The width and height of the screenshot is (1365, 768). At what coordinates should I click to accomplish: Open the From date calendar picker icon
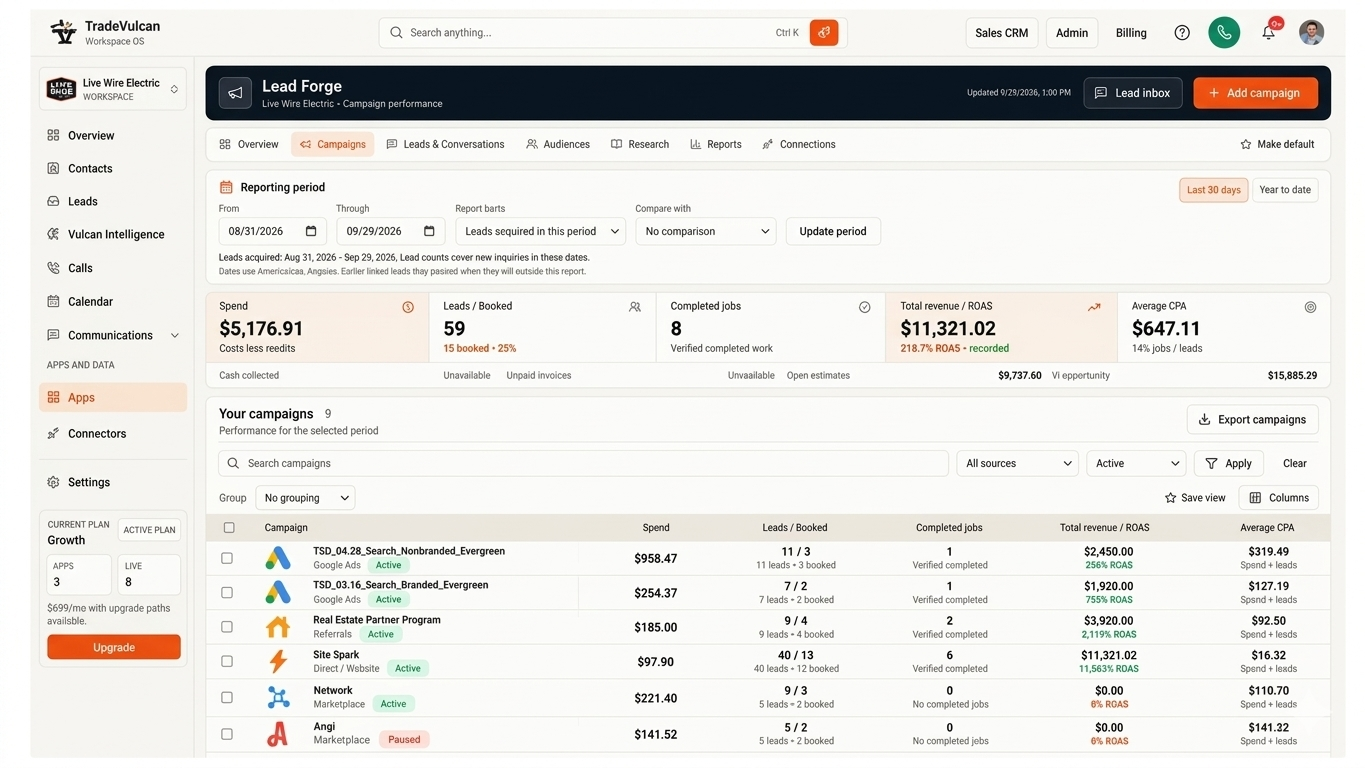pos(311,231)
